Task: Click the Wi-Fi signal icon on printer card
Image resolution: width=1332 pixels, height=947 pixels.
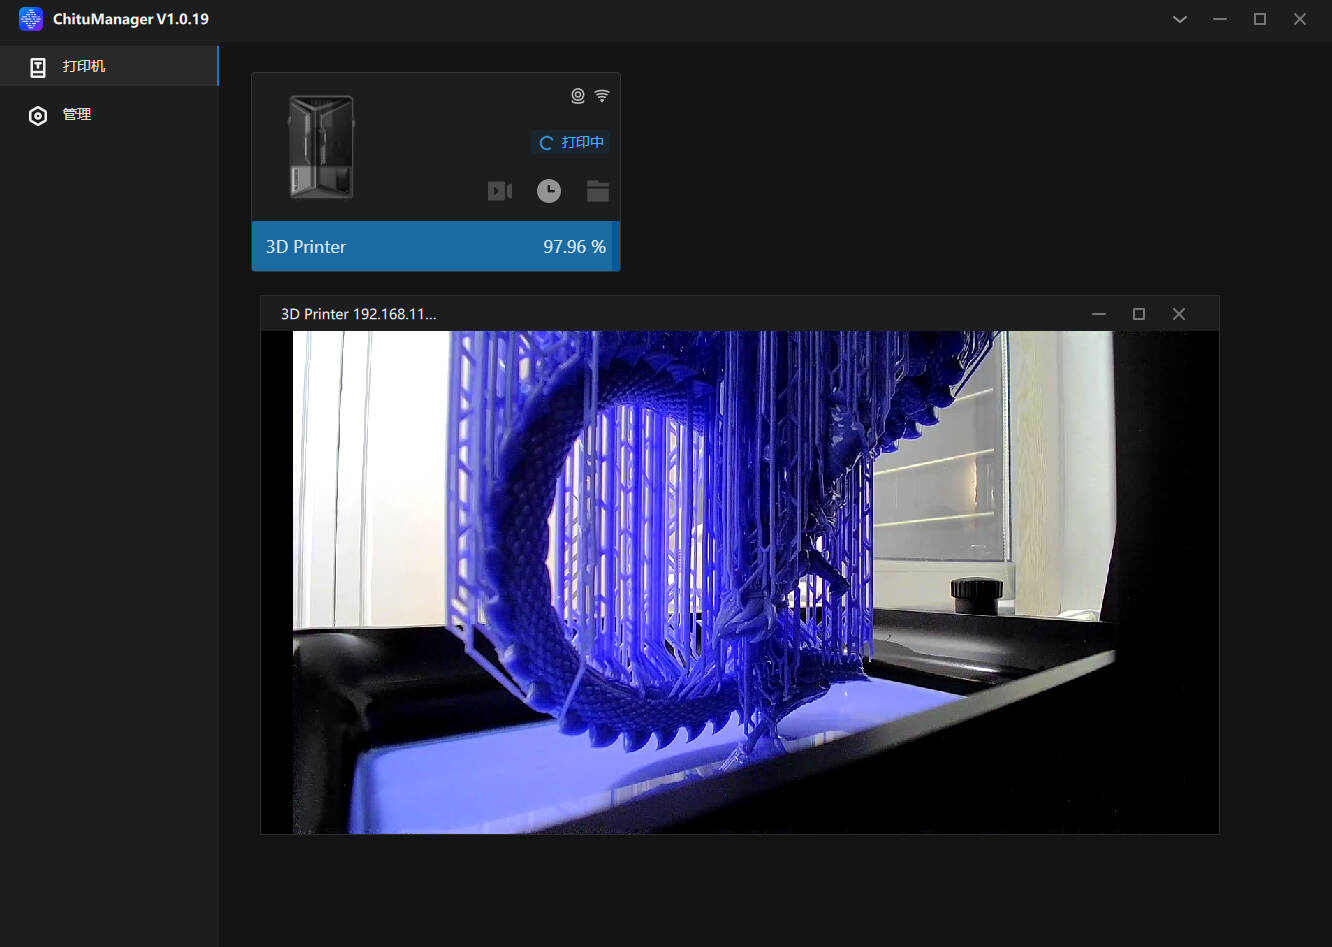Action: pos(602,96)
